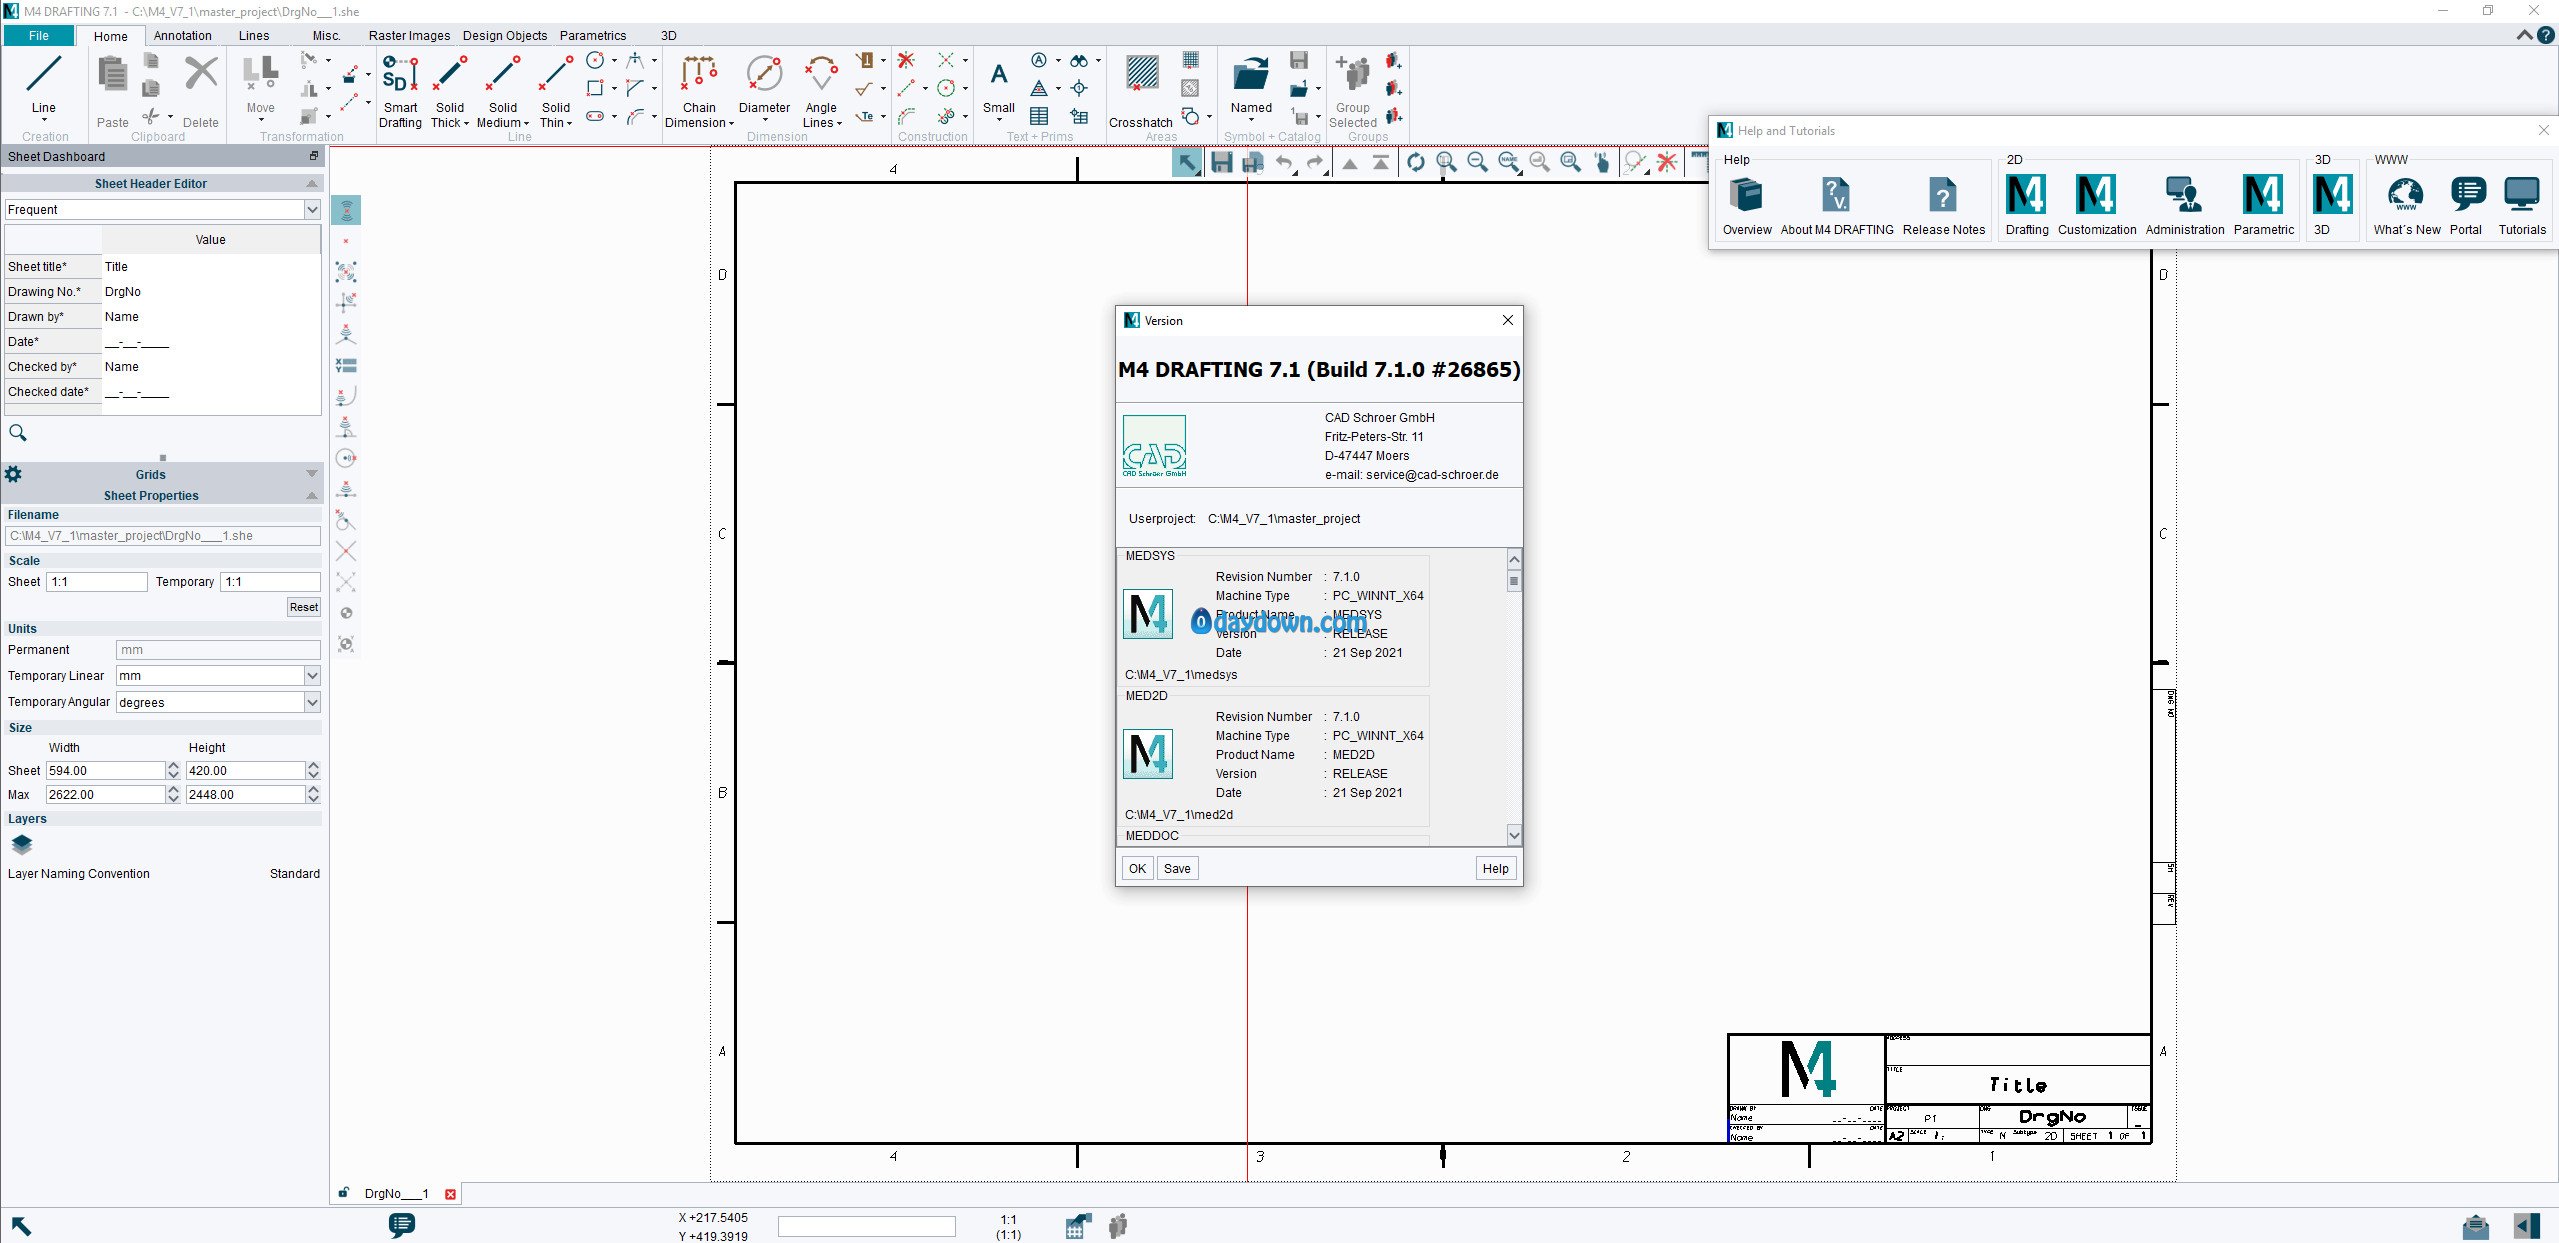Increase the Sheet Width stepper value
The image size is (2559, 1243).
pos(173,766)
